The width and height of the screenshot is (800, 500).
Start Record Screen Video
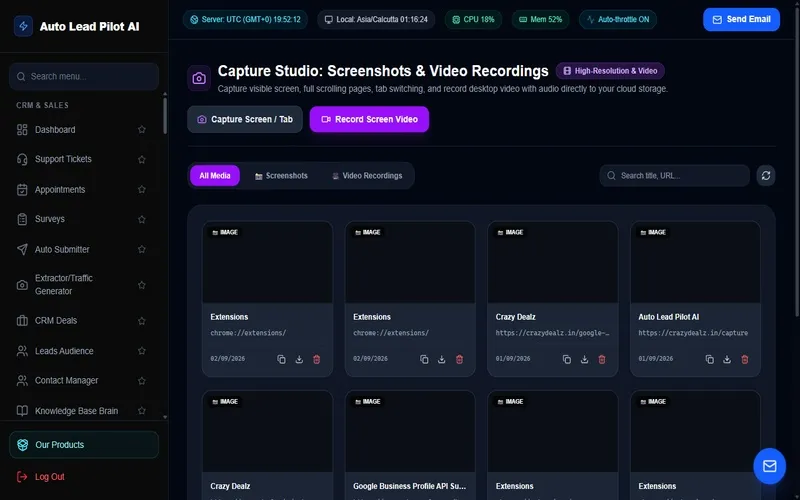(x=369, y=119)
